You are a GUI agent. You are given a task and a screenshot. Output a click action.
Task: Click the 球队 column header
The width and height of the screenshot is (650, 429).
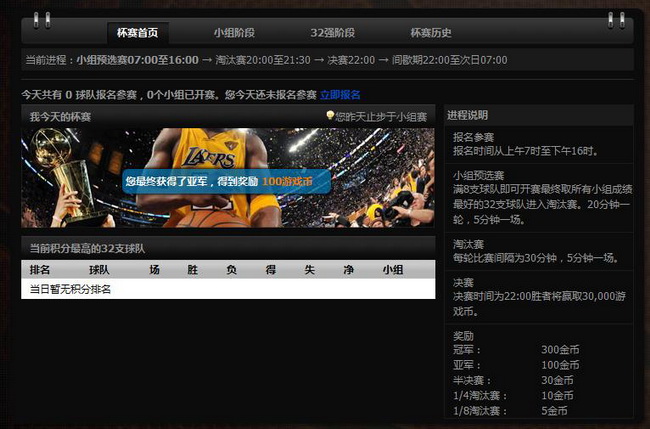[99, 270]
